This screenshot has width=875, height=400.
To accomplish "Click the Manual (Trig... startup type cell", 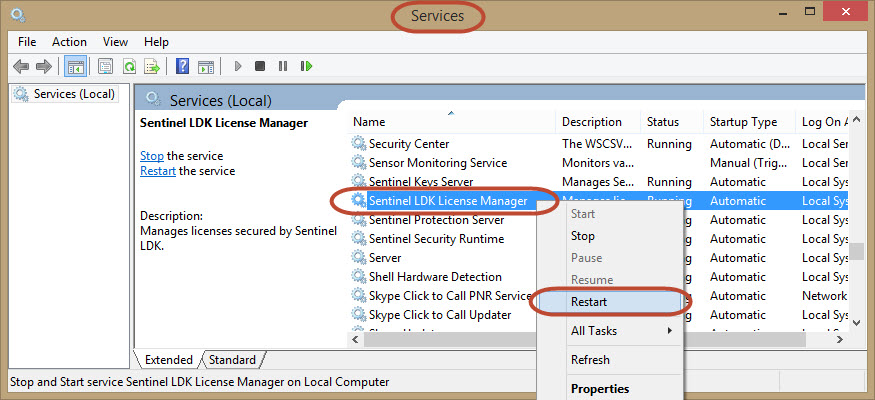I will pyautogui.click(x=749, y=163).
